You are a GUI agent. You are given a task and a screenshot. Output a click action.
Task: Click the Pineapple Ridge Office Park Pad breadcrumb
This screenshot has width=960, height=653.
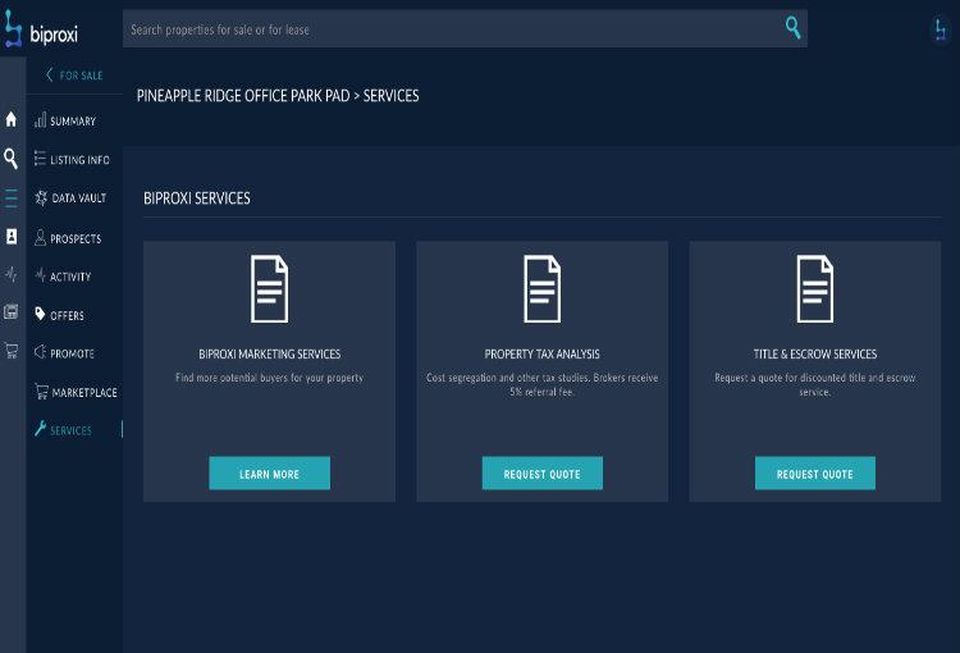[x=243, y=95]
